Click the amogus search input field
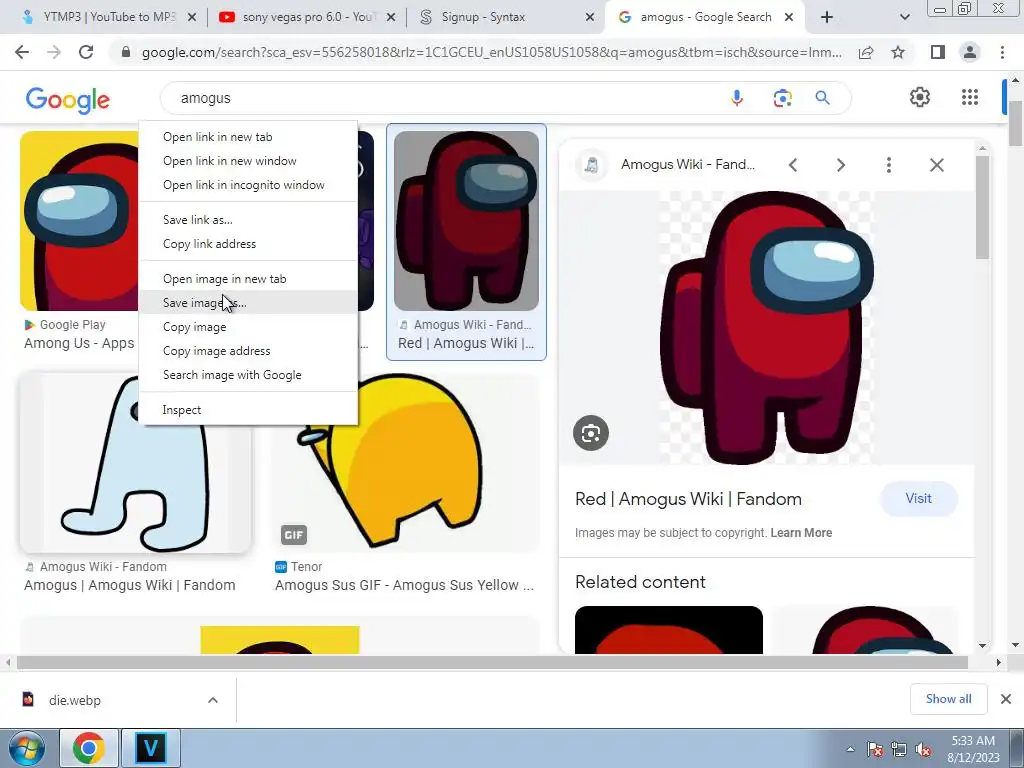 [x=444, y=98]
